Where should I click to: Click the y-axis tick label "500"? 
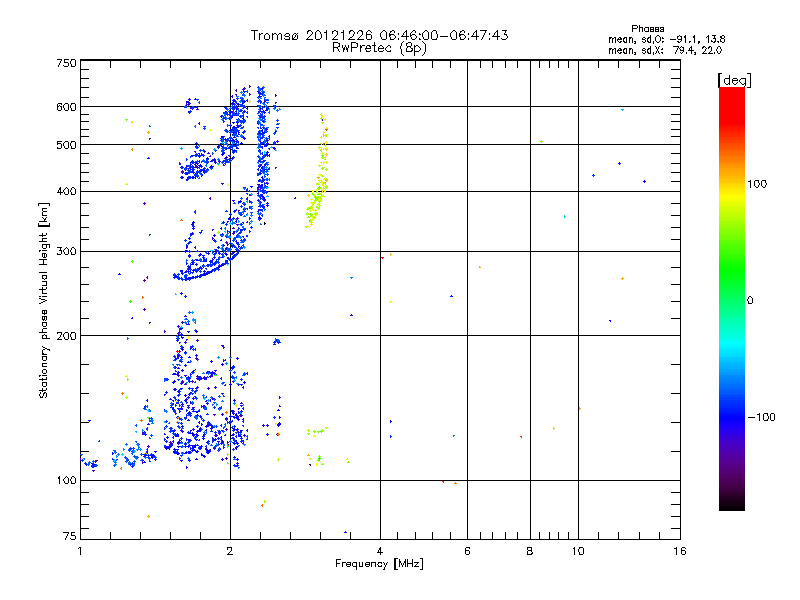coord(66,145)
